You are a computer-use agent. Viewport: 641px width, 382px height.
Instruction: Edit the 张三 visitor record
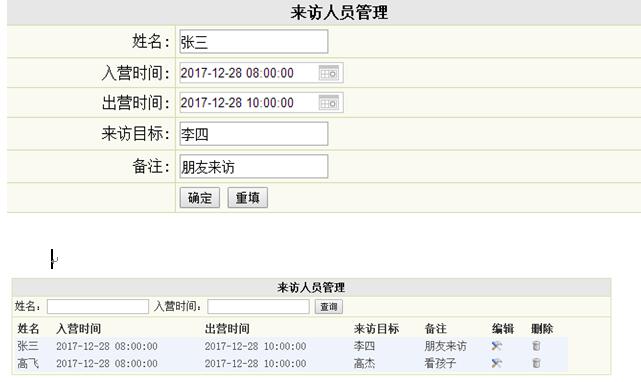pyautogui.click(x=497, y=346)
